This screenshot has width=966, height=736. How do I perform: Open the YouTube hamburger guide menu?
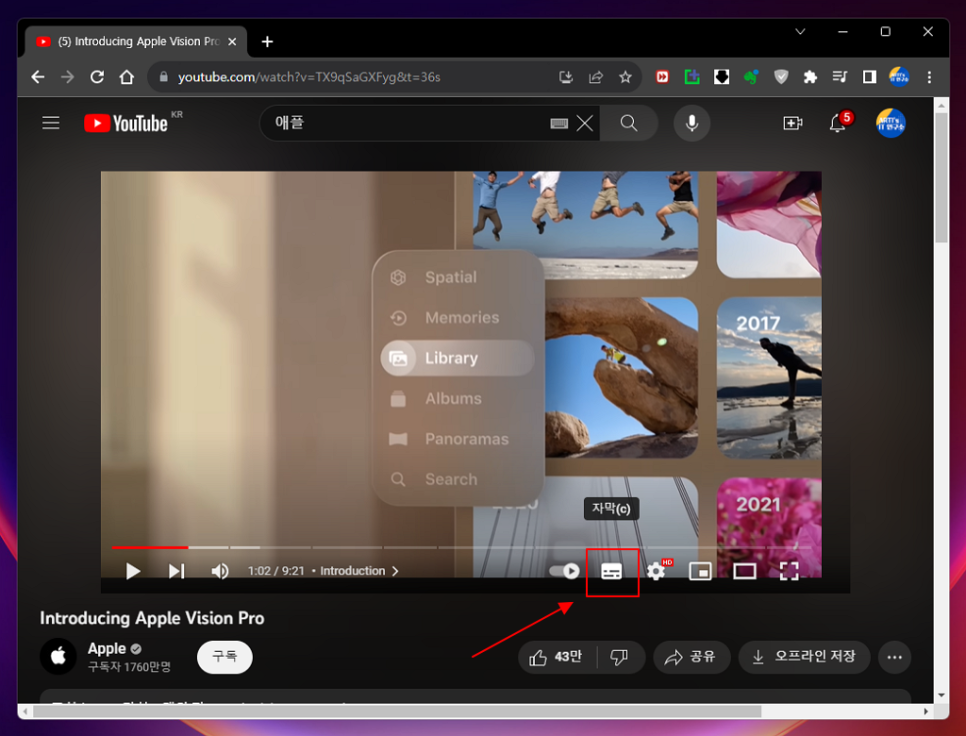tap(51, 123)
